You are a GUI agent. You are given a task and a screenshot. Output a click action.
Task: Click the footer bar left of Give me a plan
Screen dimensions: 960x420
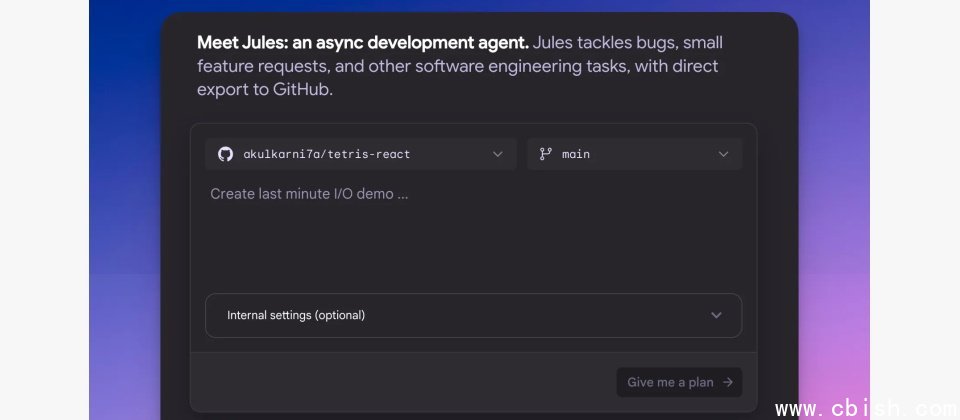point(400,382)
